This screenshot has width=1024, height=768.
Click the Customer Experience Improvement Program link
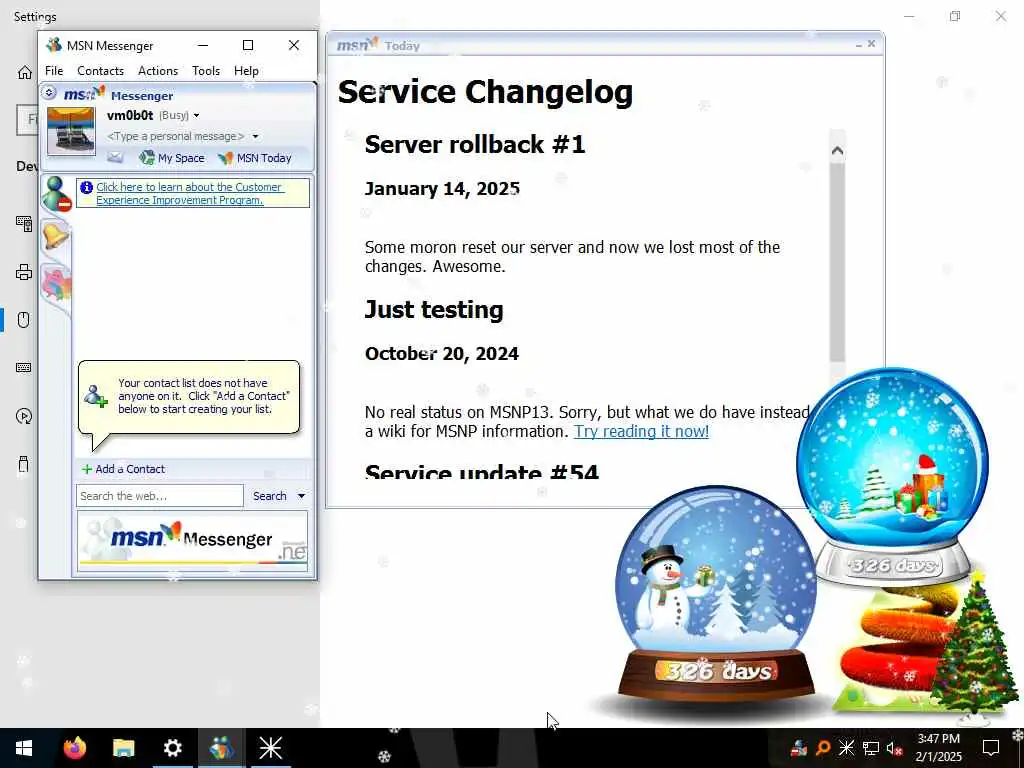tap(189, 193)
